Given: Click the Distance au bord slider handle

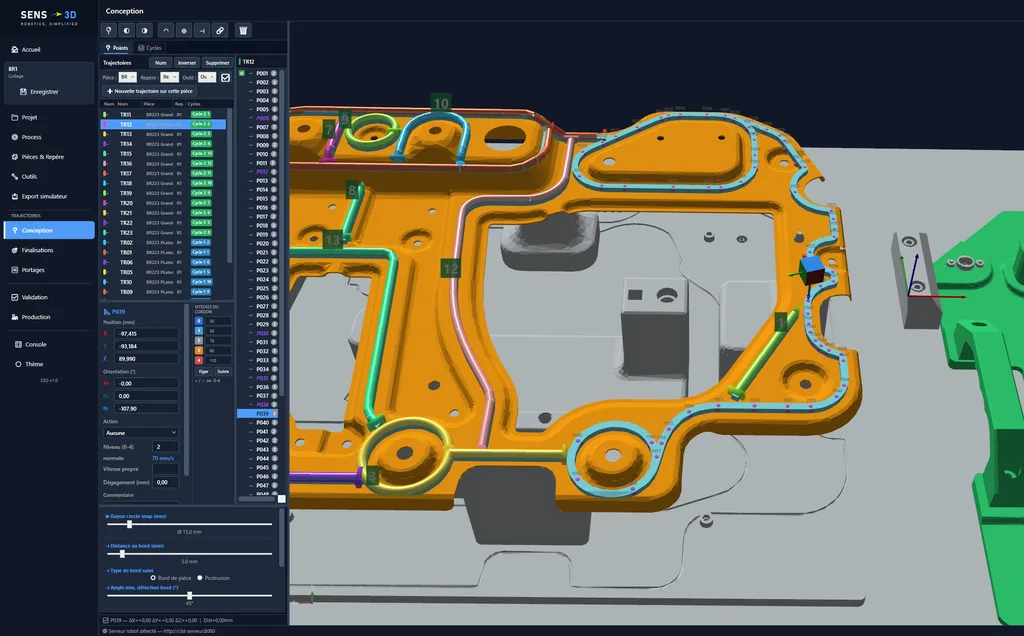Looking at the screenshot, I should 122,554.
